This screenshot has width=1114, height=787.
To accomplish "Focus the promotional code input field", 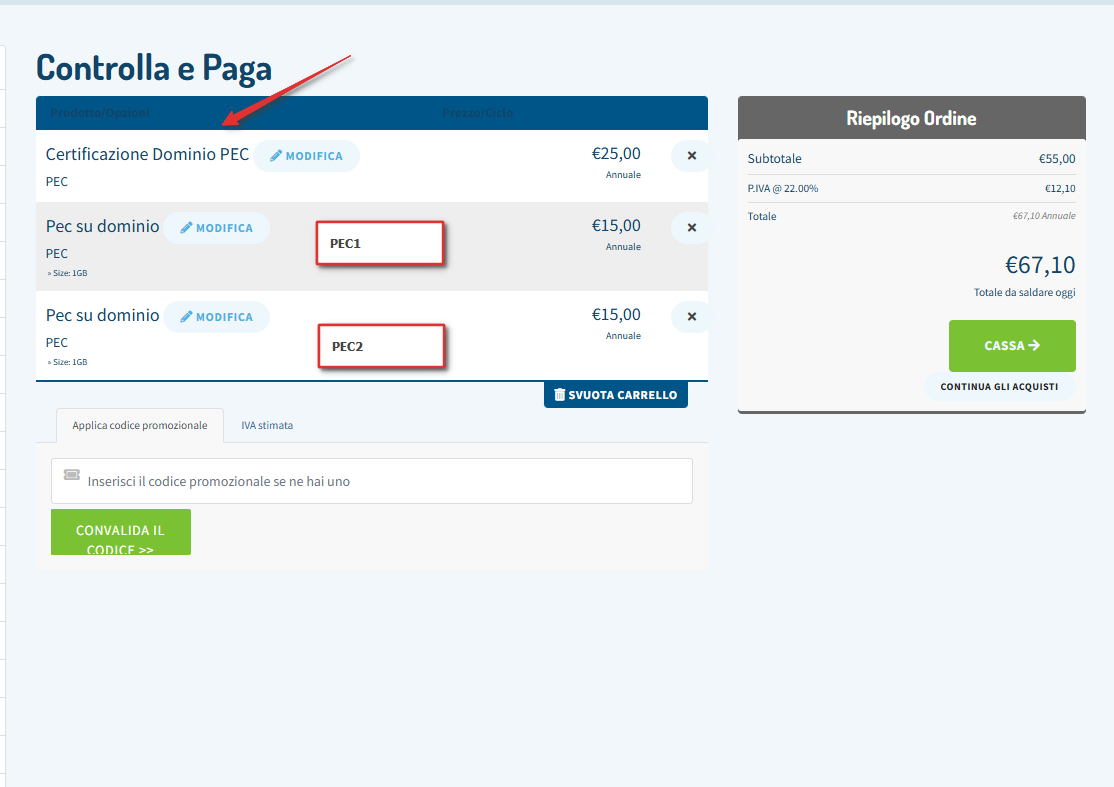I will 372,481.
